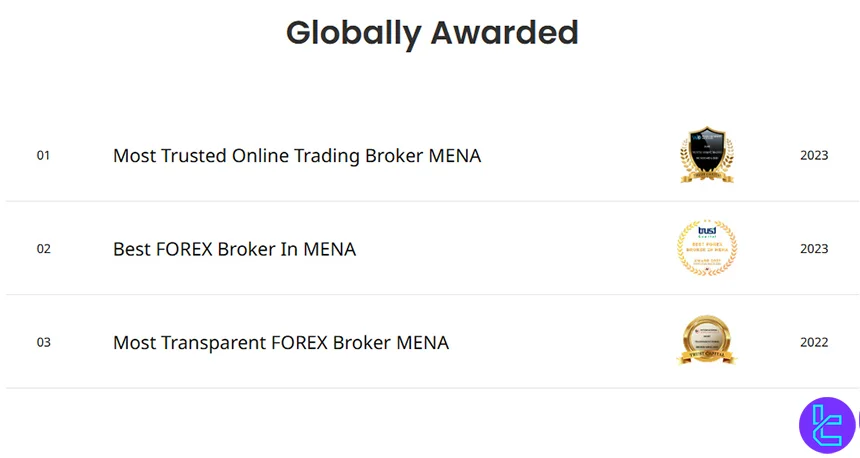The height and width of the screenshot is (458, 860).
Task: Open the Most Trusted Online Trading Broker MENA title
Action: pos(297,156)
